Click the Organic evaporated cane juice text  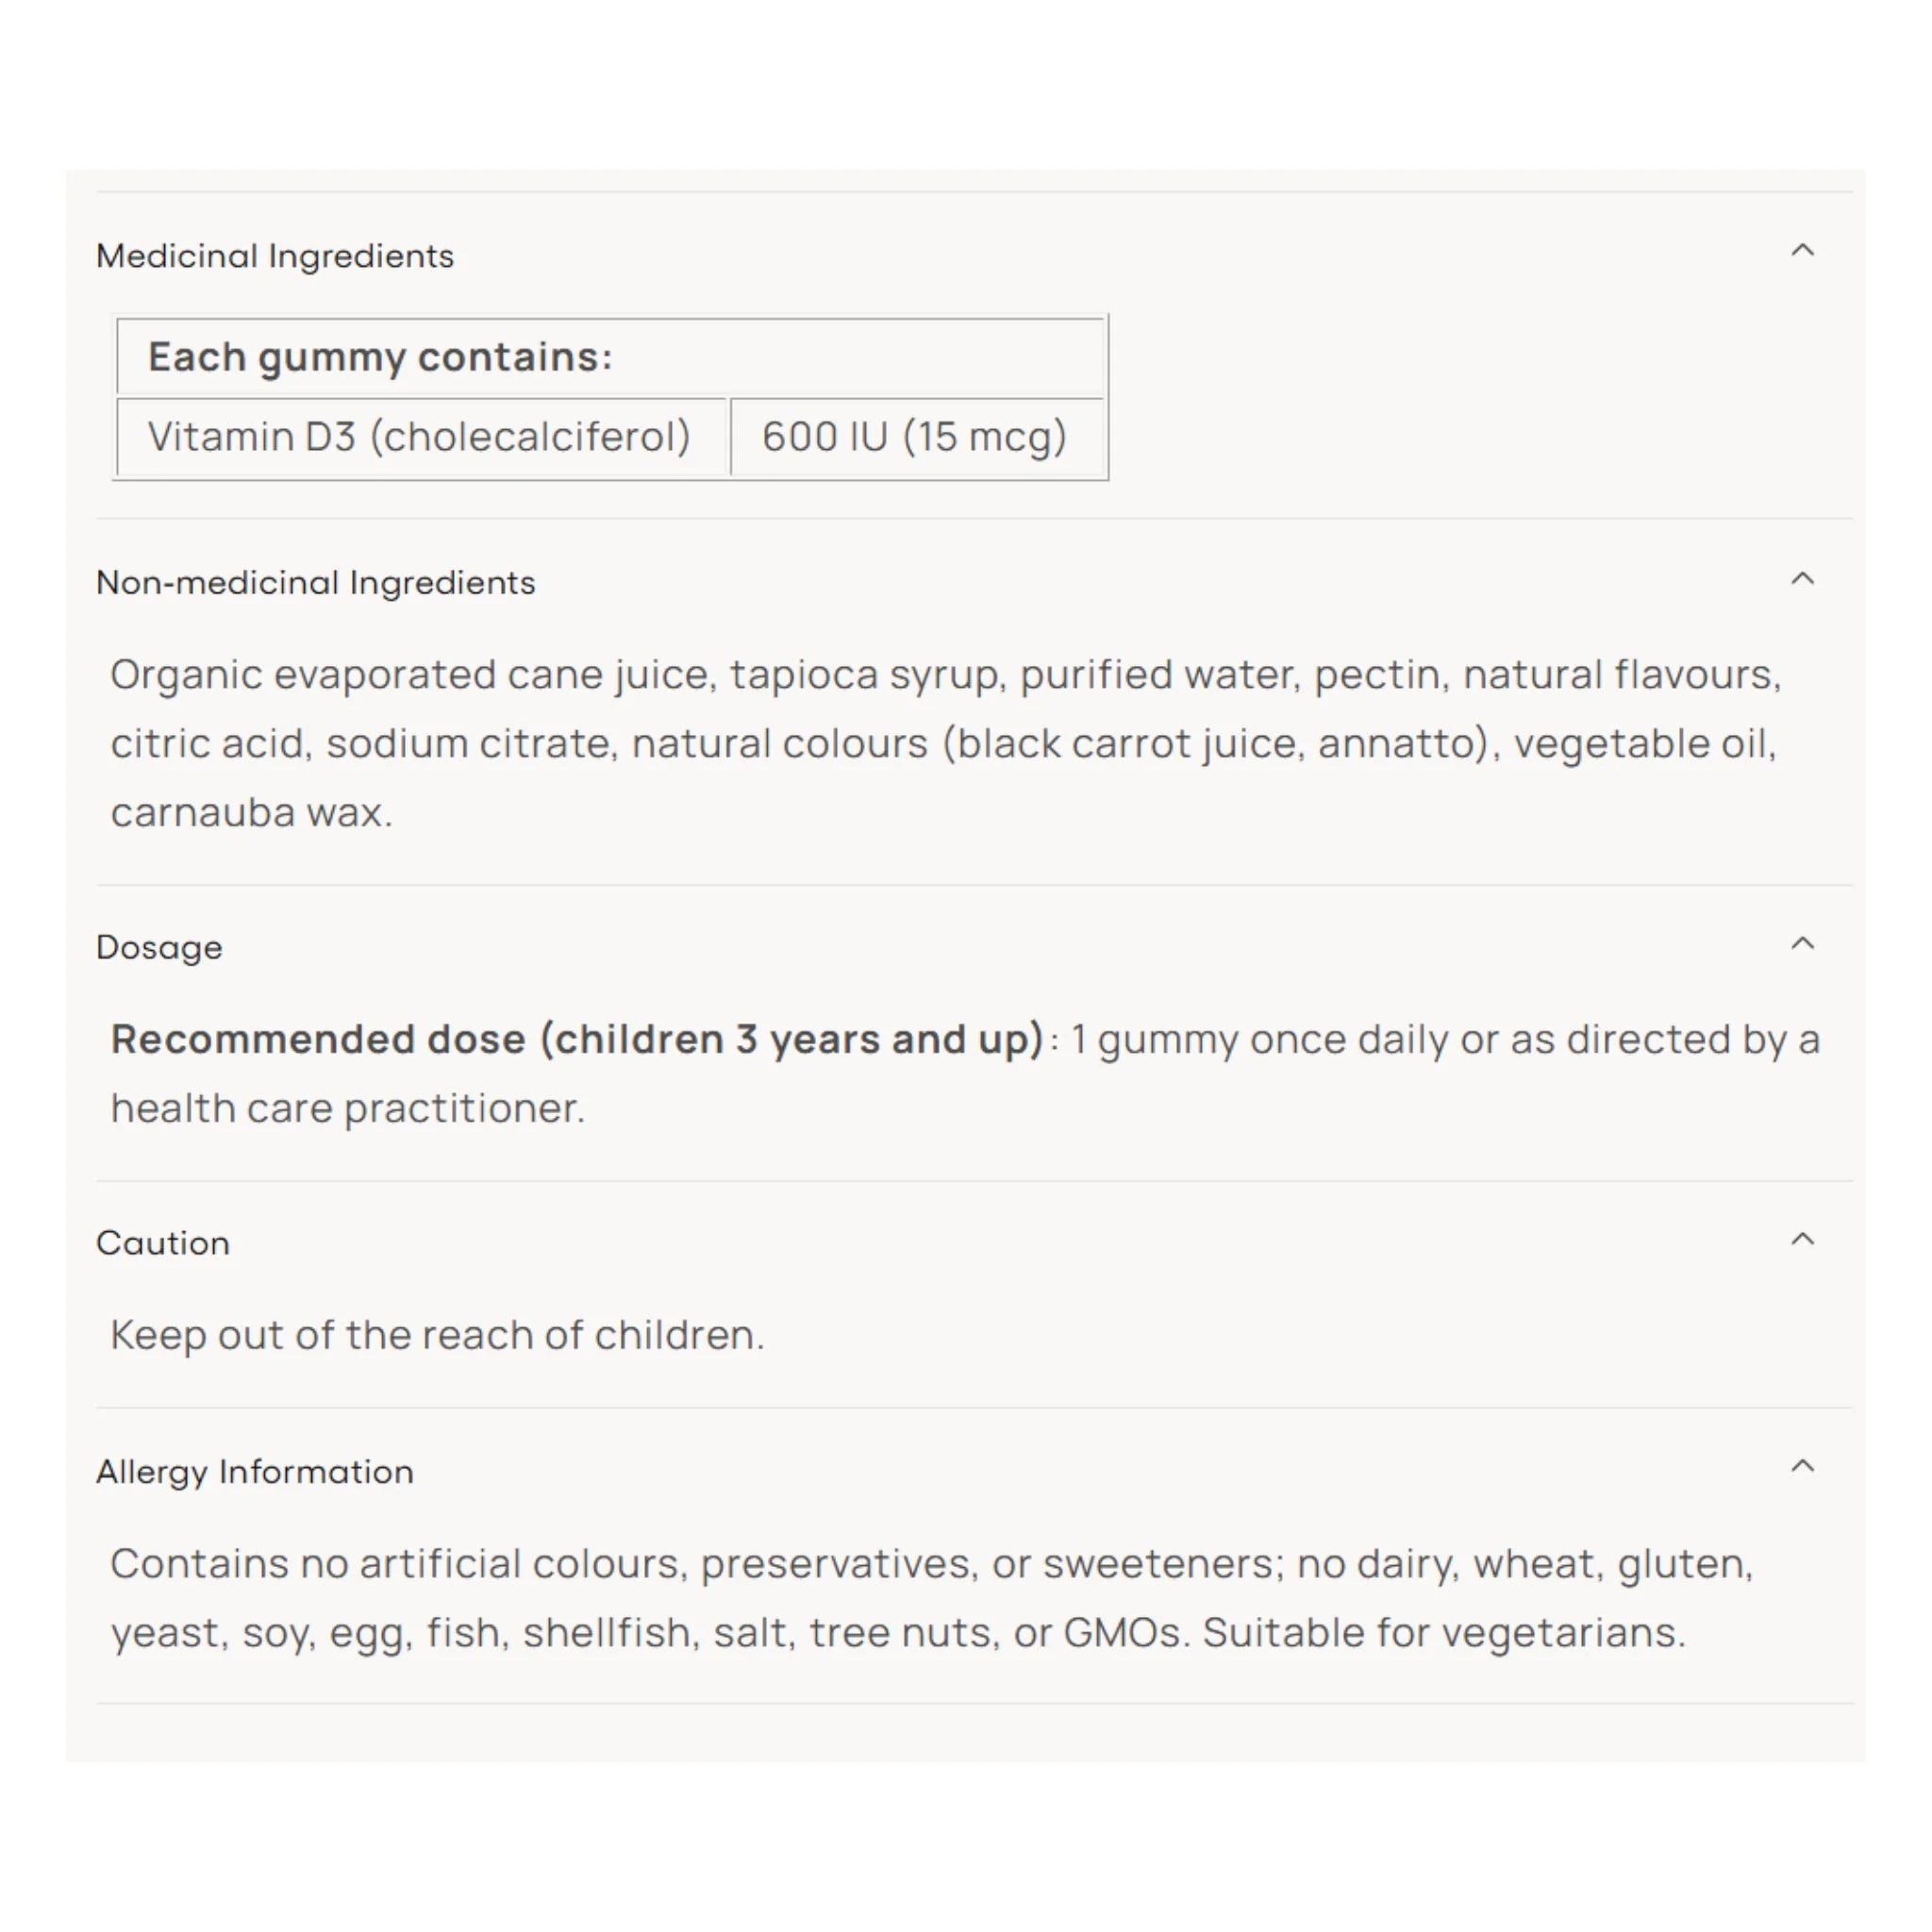click(414, 675)
